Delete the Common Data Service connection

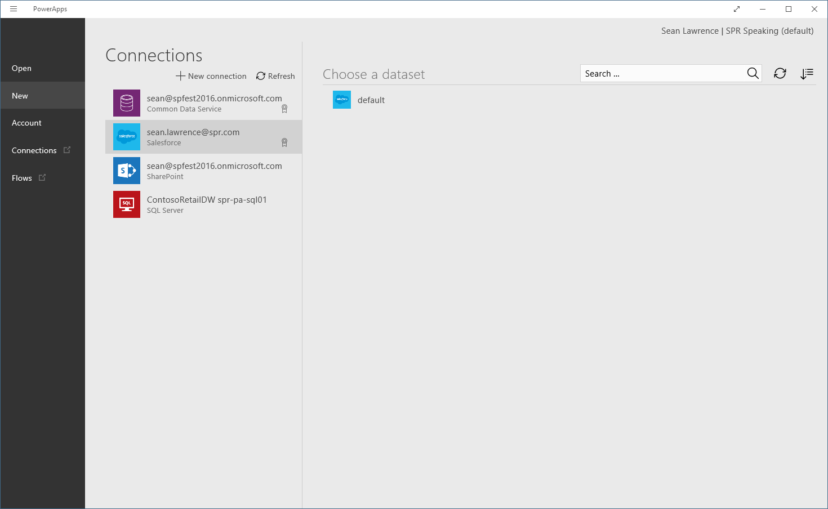tap(284, 109)
